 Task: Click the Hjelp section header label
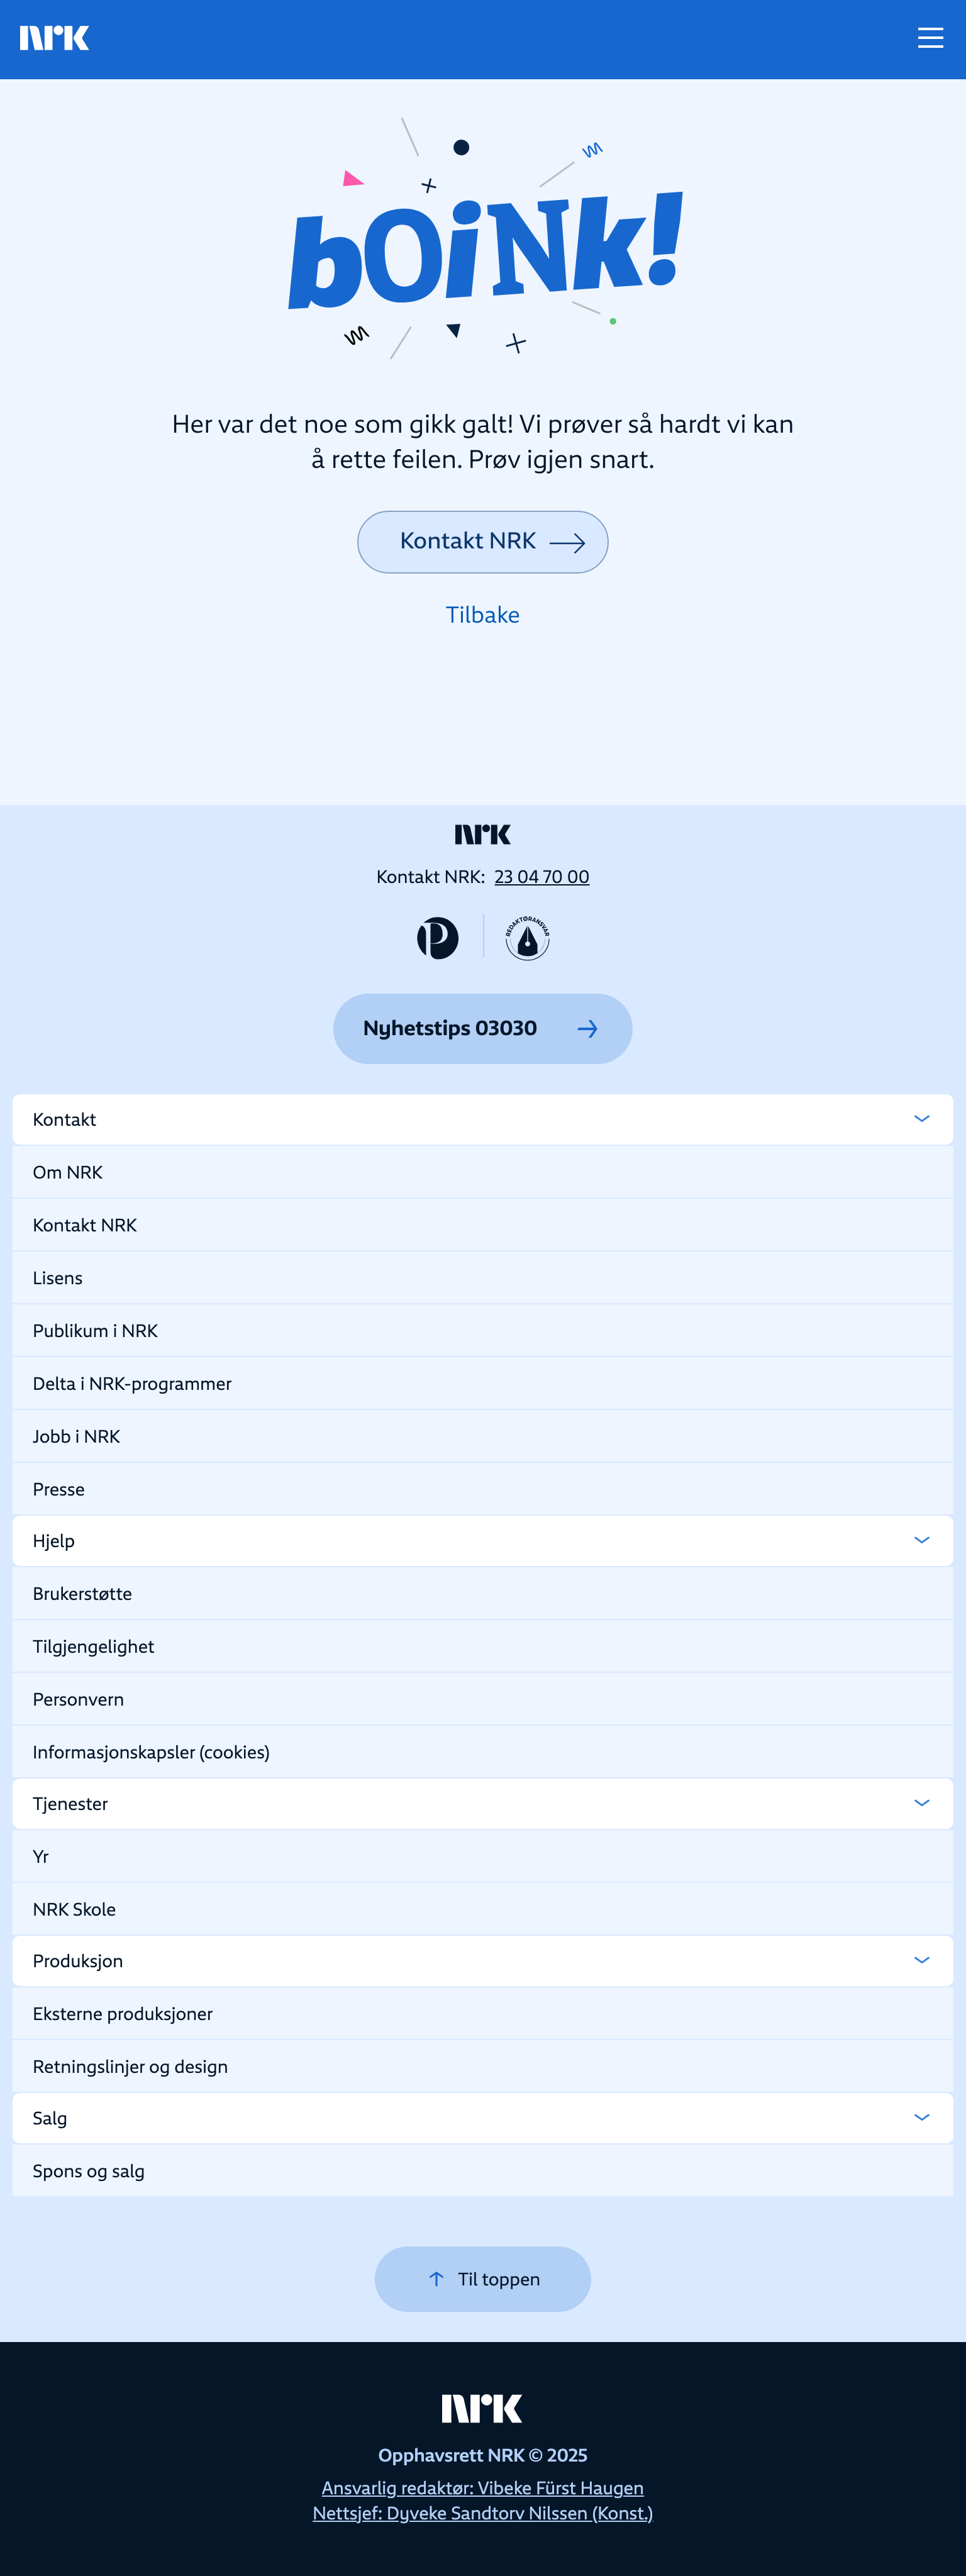tap(54, 1541)
